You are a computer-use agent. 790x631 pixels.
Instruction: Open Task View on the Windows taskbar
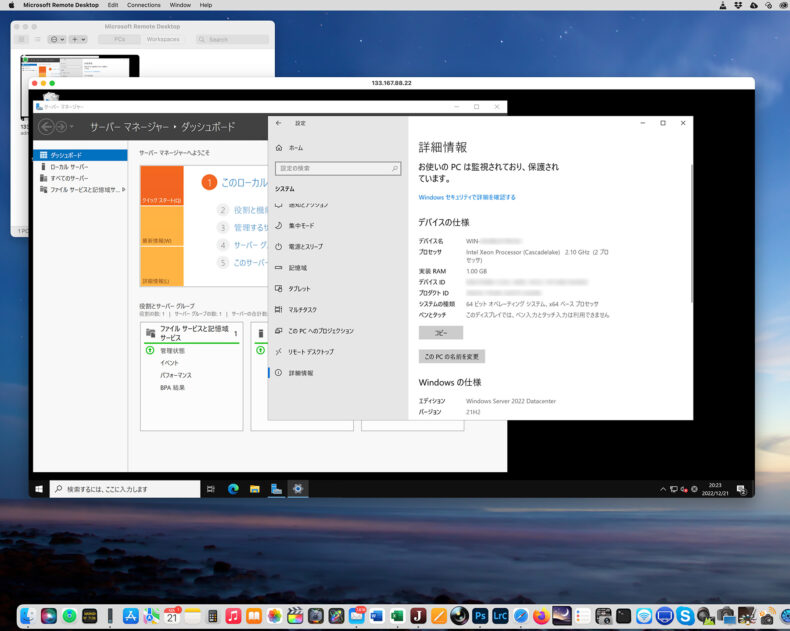pos(211,489)
